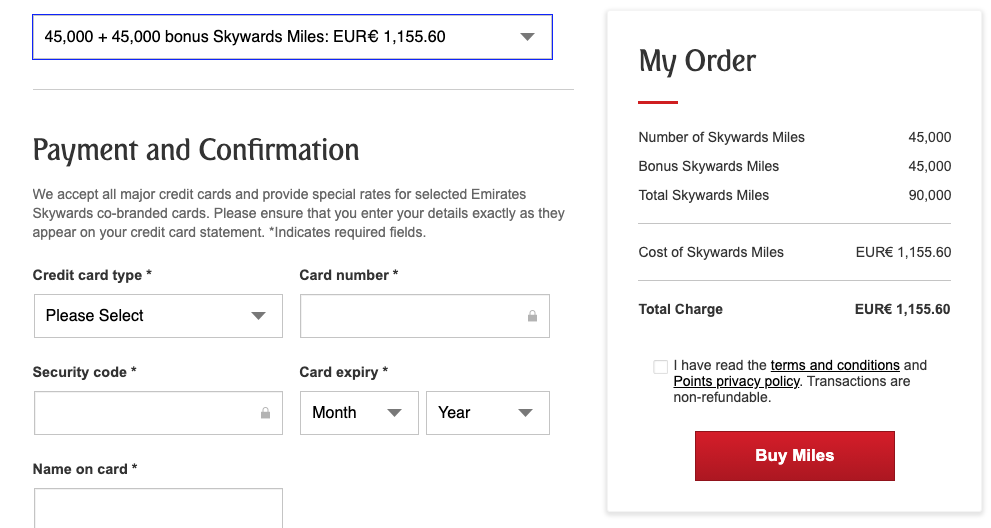Click the Payment and Confirmation heading

pos(196,150)
